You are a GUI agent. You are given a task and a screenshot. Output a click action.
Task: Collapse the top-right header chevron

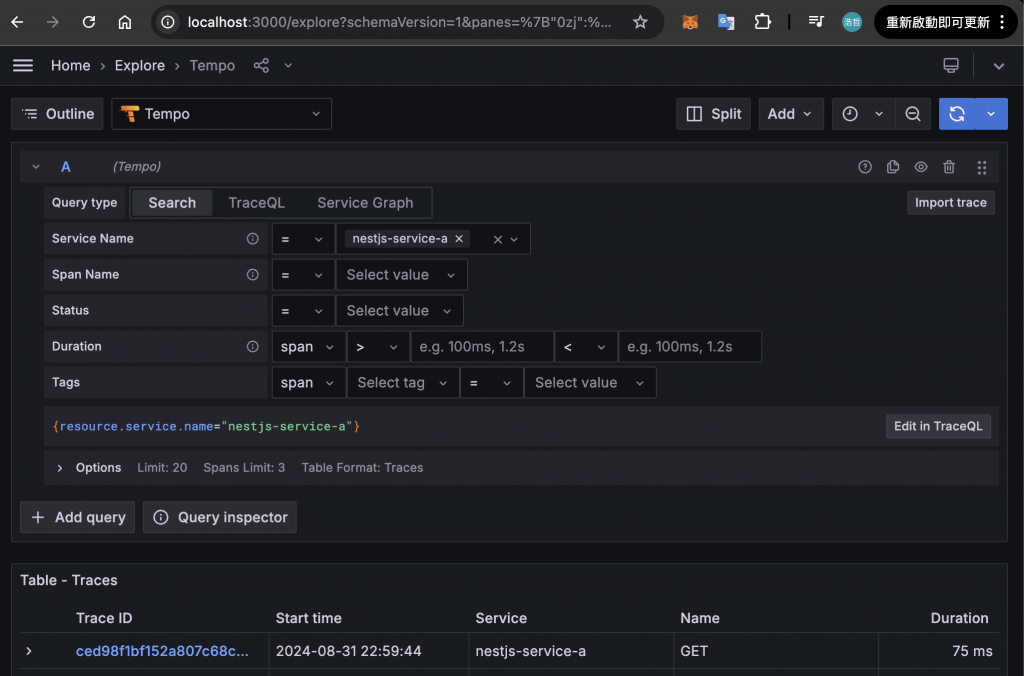pyautogui.click(x=999, y=65)
